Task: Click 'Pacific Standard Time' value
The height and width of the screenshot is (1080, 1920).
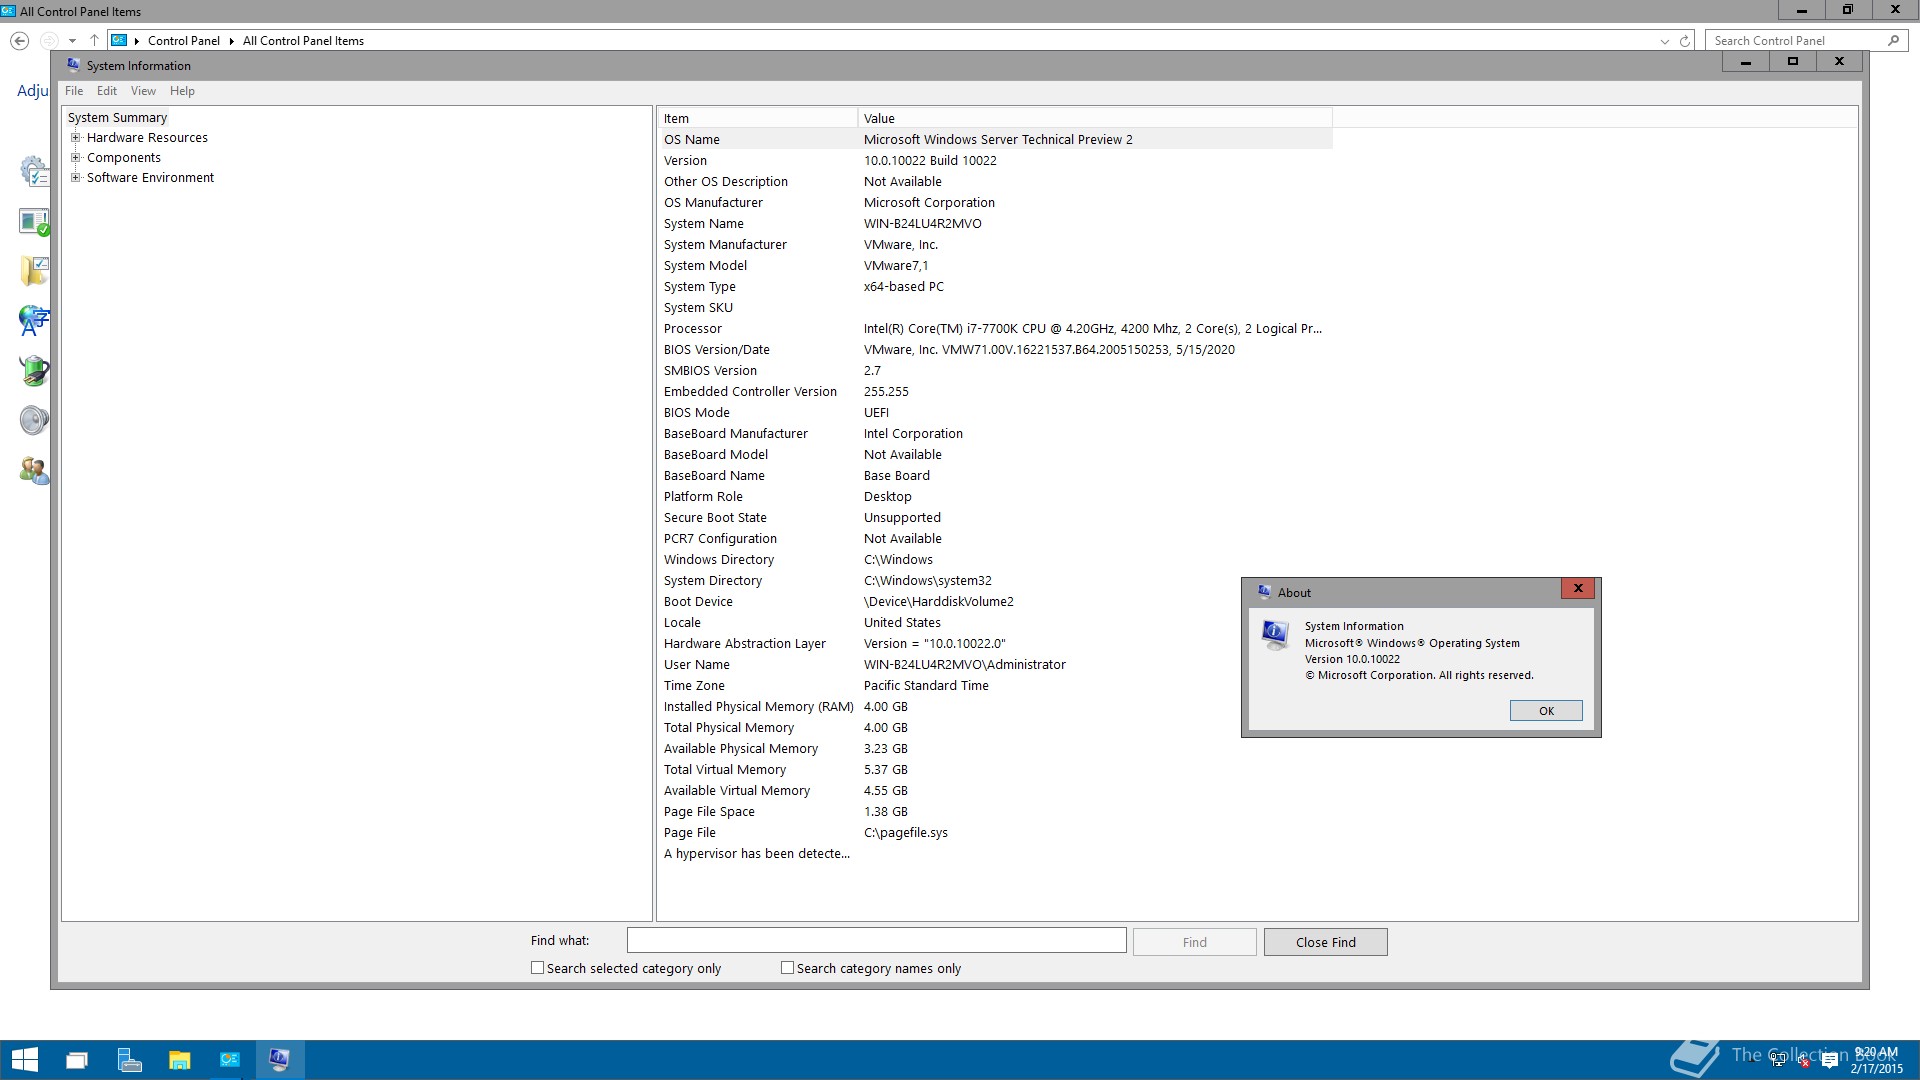Action: pos(926,686)
